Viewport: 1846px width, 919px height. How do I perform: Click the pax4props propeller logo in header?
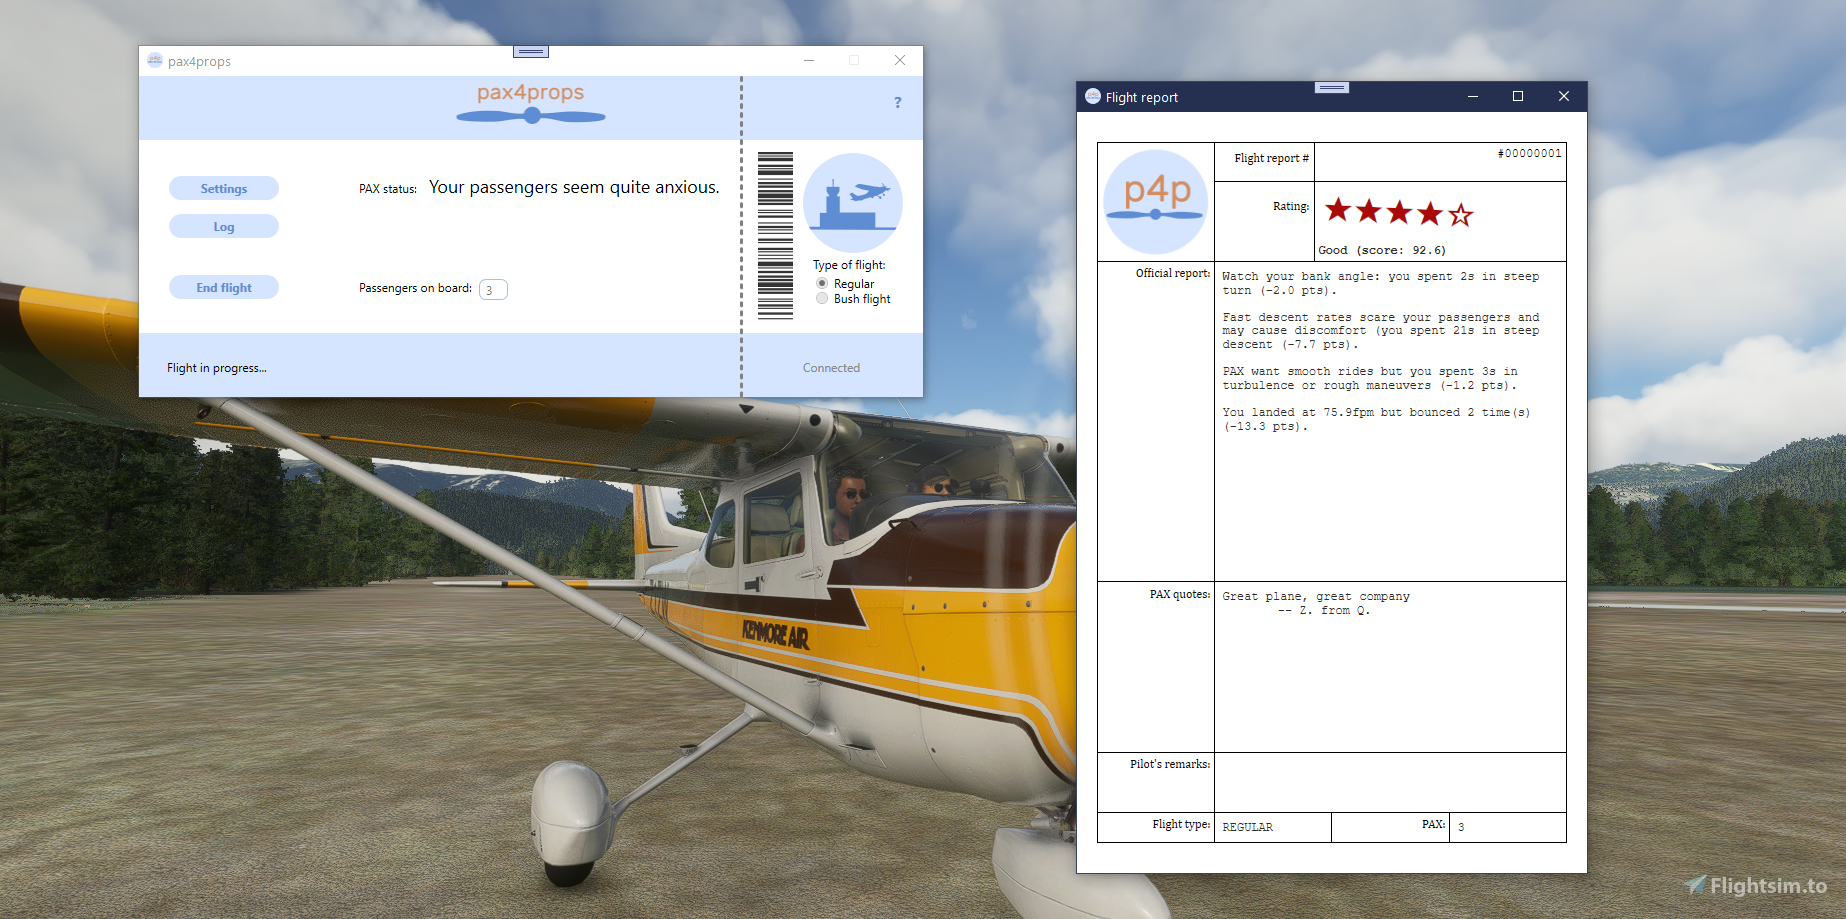click(x=531, y=104)
